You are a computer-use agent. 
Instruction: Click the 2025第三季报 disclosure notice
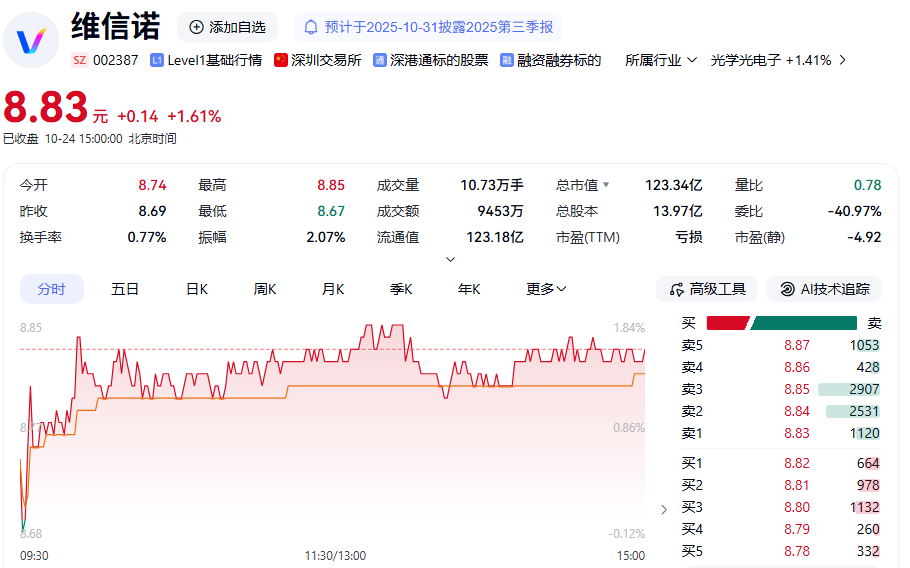pyautogui.click(x=432, y=27)
